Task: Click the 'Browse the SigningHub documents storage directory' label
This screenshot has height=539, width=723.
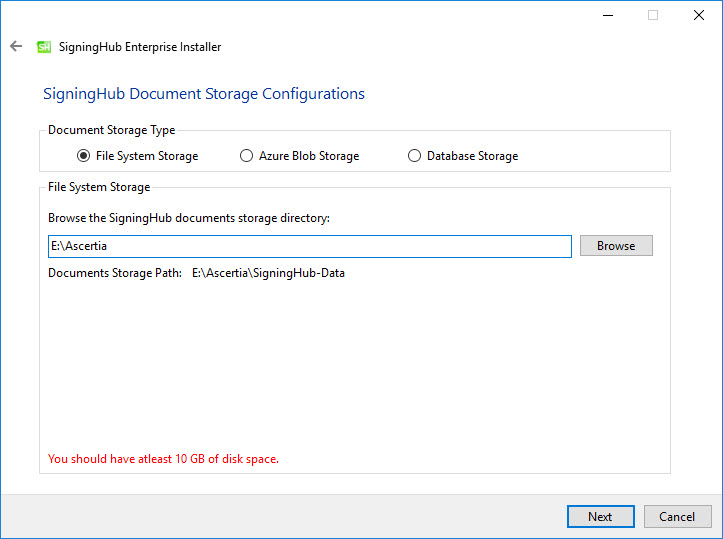Action: pos(189,218)
